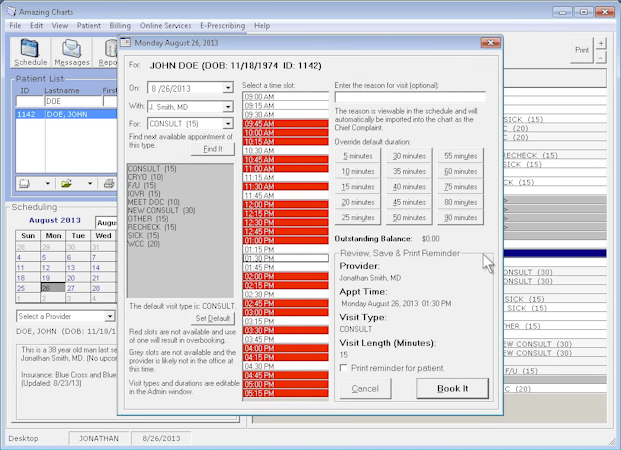Click the patient ID search field

(30, 101)
